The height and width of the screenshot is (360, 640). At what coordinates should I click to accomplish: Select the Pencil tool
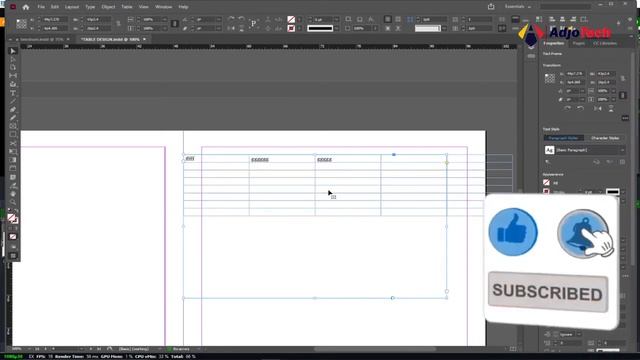[x=13, y=118]
